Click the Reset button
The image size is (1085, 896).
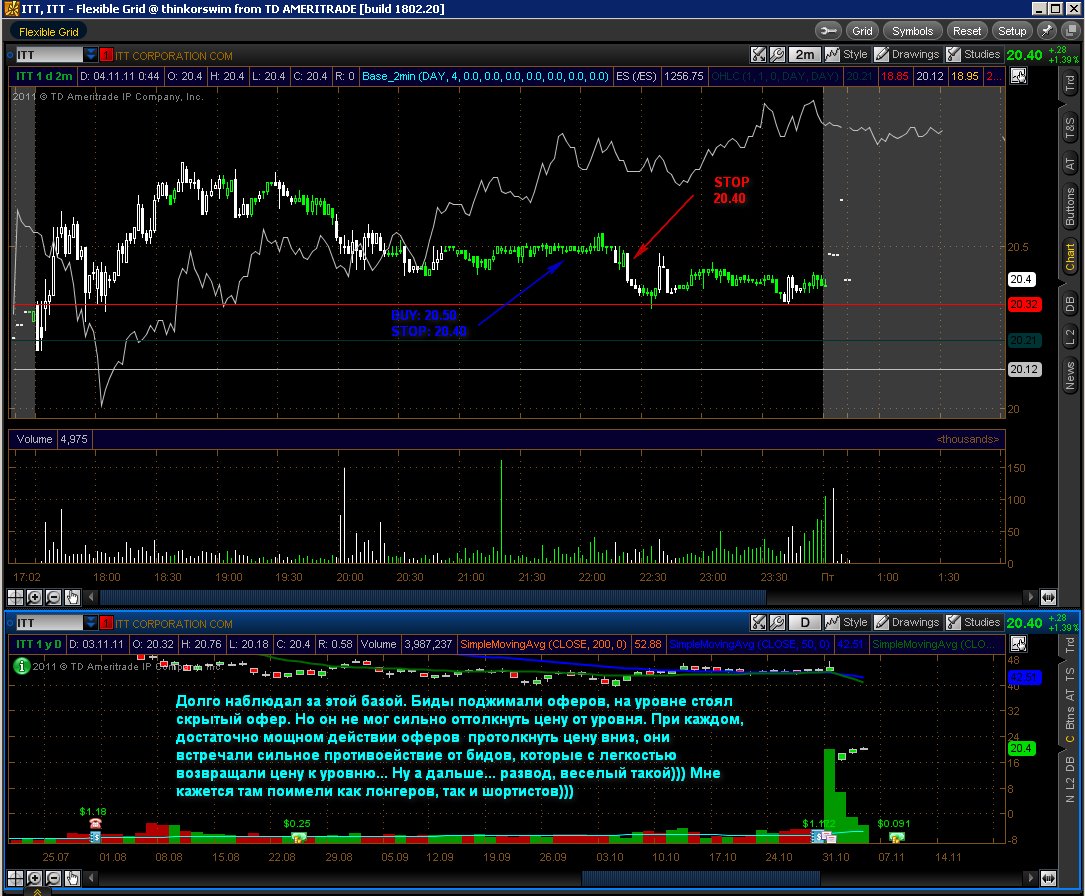point(967,31)
